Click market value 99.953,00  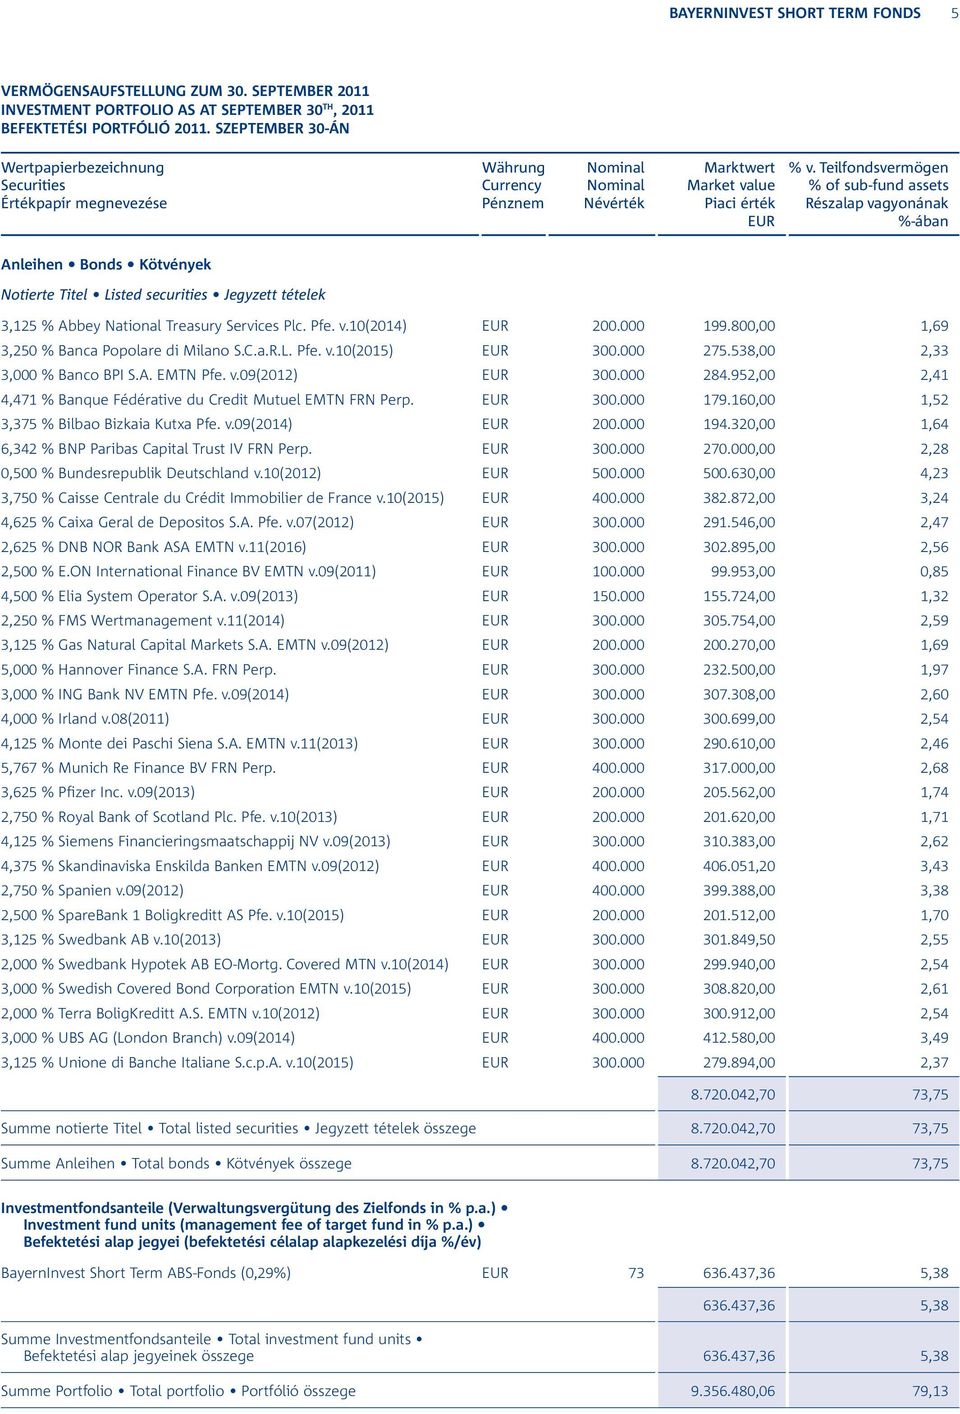(743, 571)
